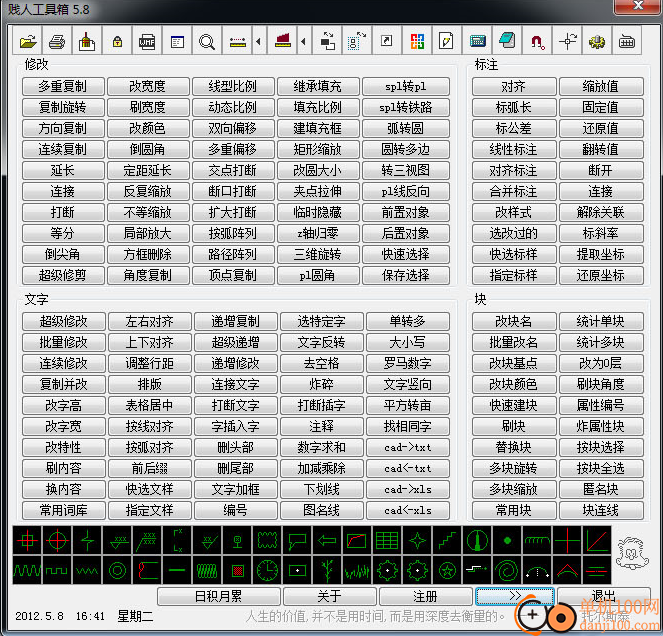Click the printer toolbar icon
This screenshot has width=663, height=636.
[58, 41]
